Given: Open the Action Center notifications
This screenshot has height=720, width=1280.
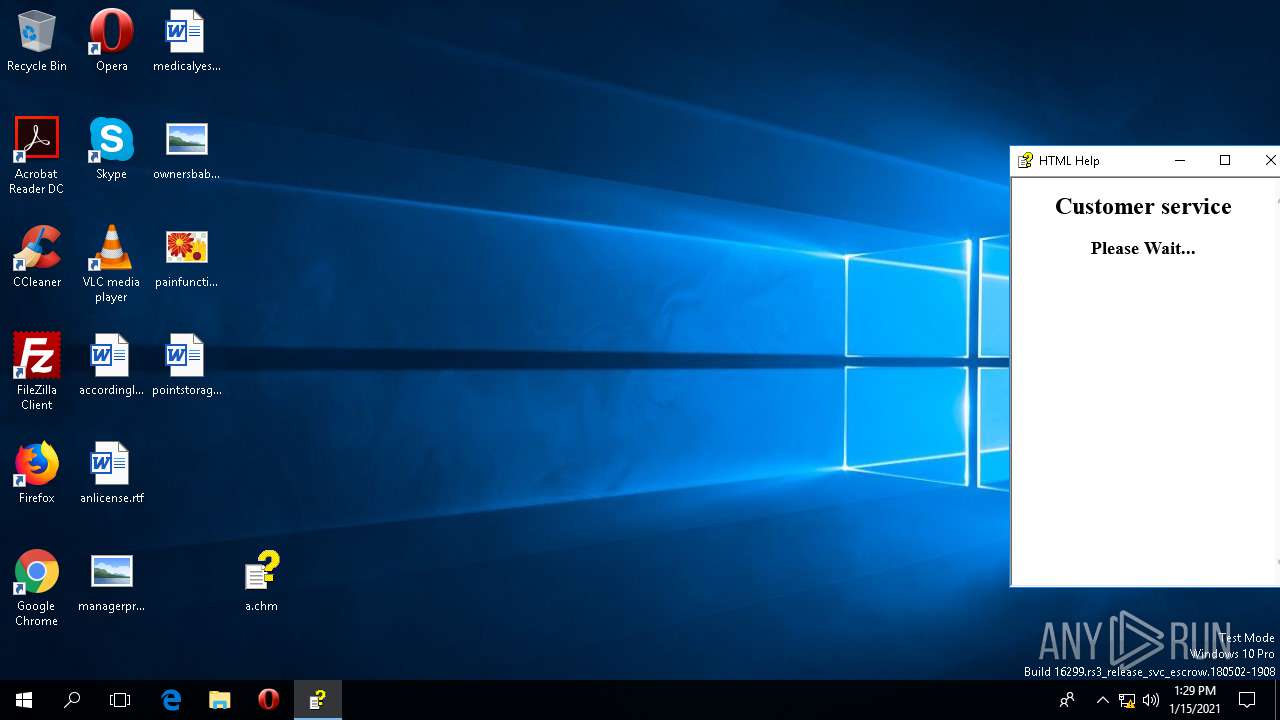Looking at the screenshot, I should 1247,700.
